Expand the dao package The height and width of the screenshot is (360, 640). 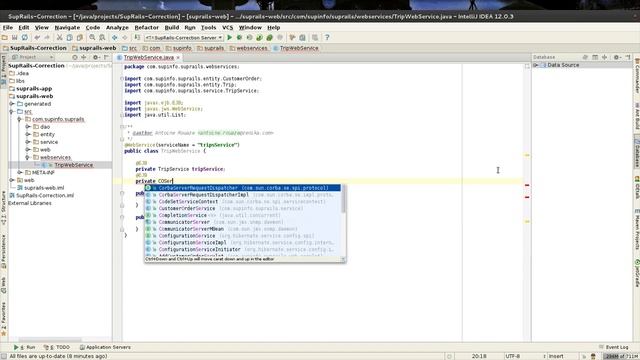(28, 127)
